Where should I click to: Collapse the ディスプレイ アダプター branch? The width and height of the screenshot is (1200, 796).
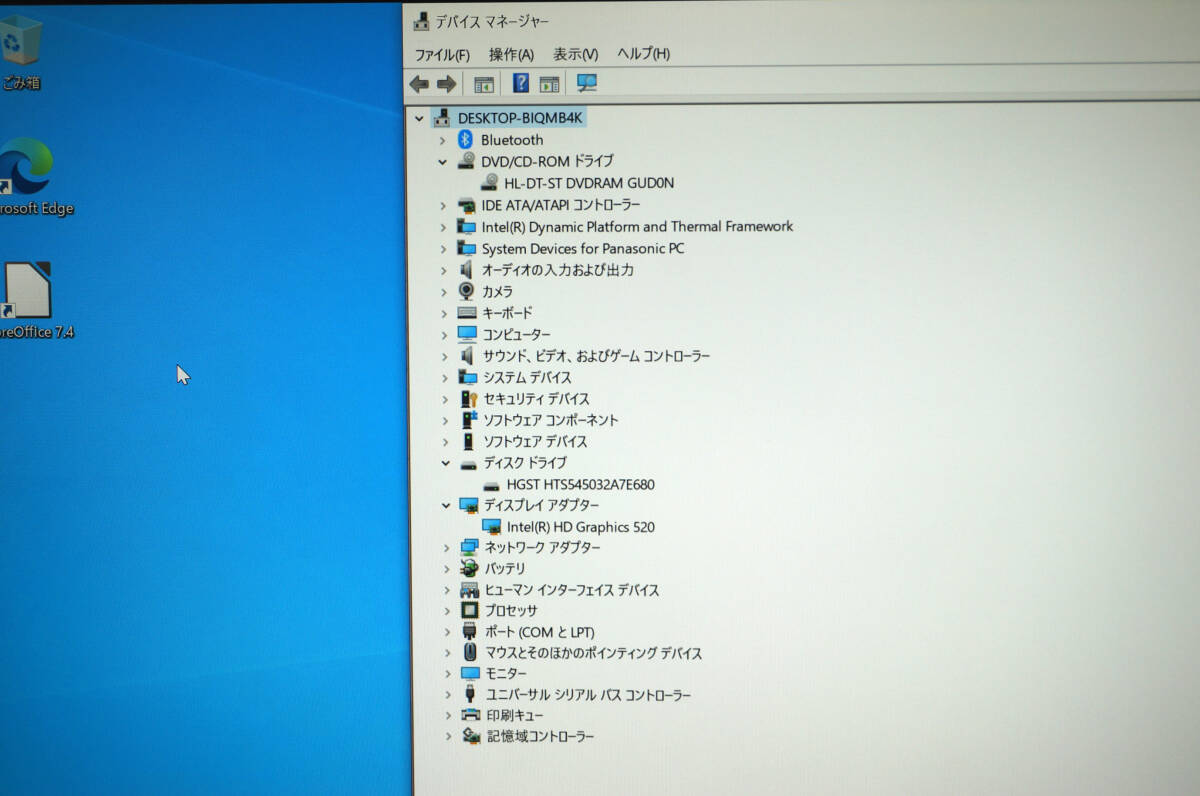point(446,505)
